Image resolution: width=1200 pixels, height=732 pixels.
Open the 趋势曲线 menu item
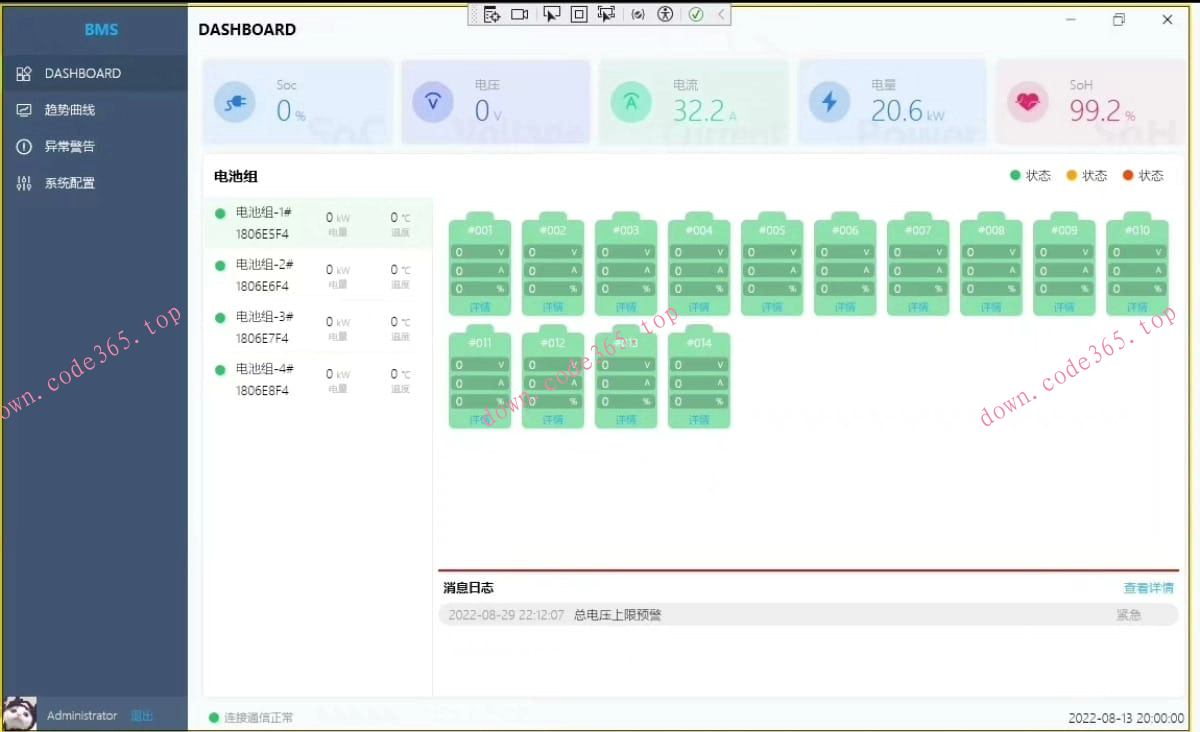click(69, 110)
